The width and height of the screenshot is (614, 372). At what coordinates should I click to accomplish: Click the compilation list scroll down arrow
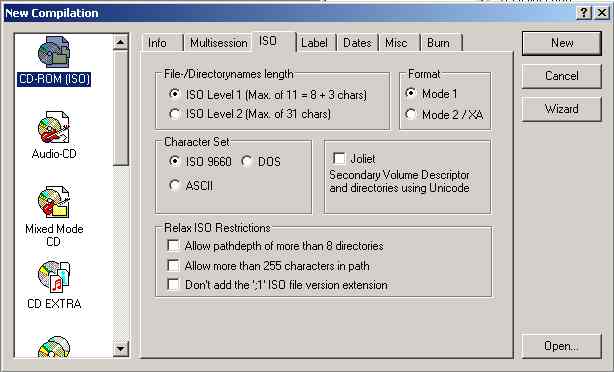pyautogui.click(x=121, y=349)
